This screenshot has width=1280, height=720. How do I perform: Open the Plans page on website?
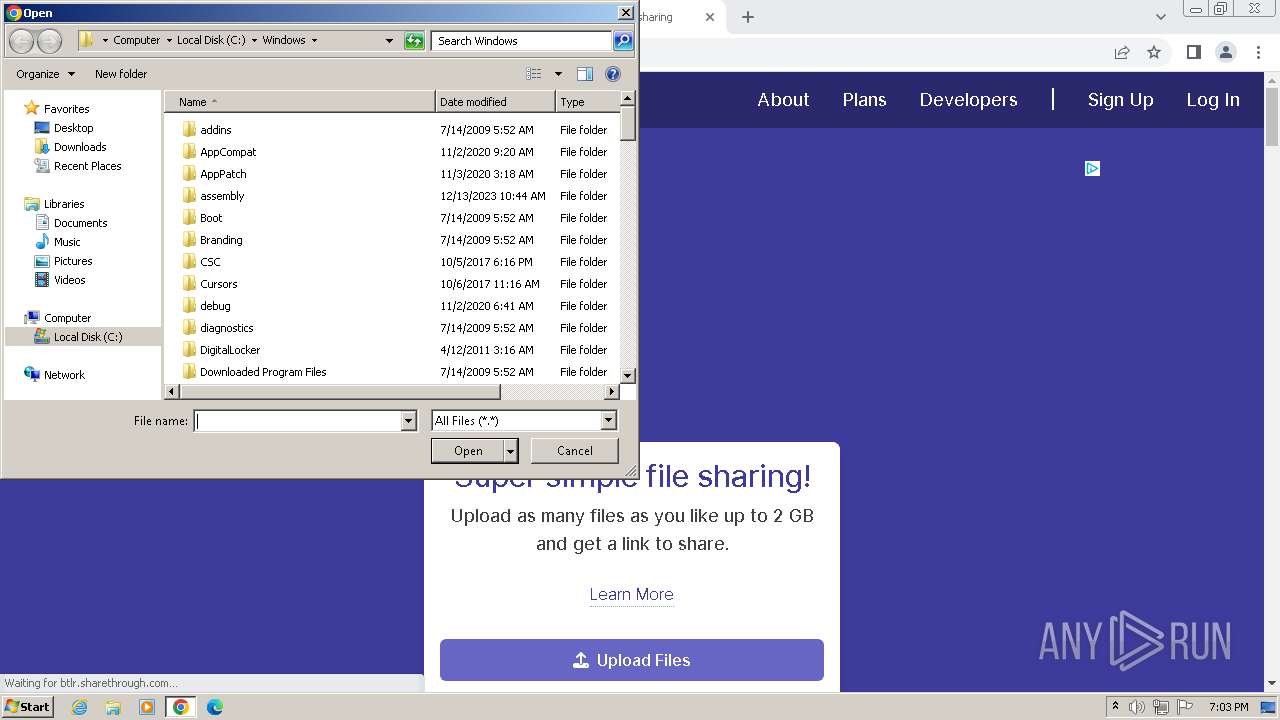[x=864, y=100]
